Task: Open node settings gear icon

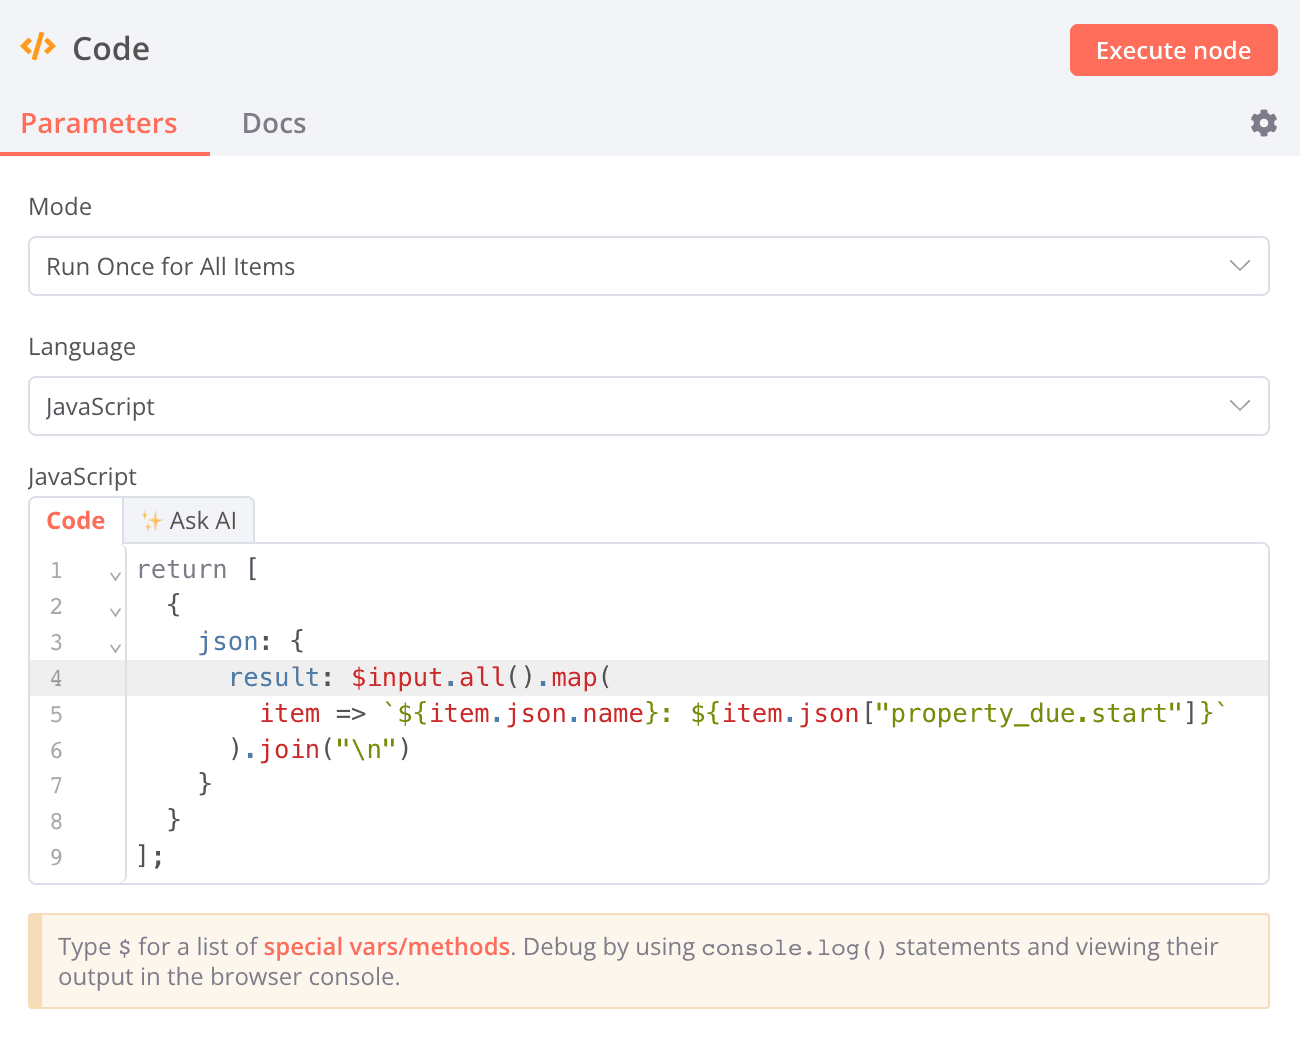Action: pos(1264,123)
